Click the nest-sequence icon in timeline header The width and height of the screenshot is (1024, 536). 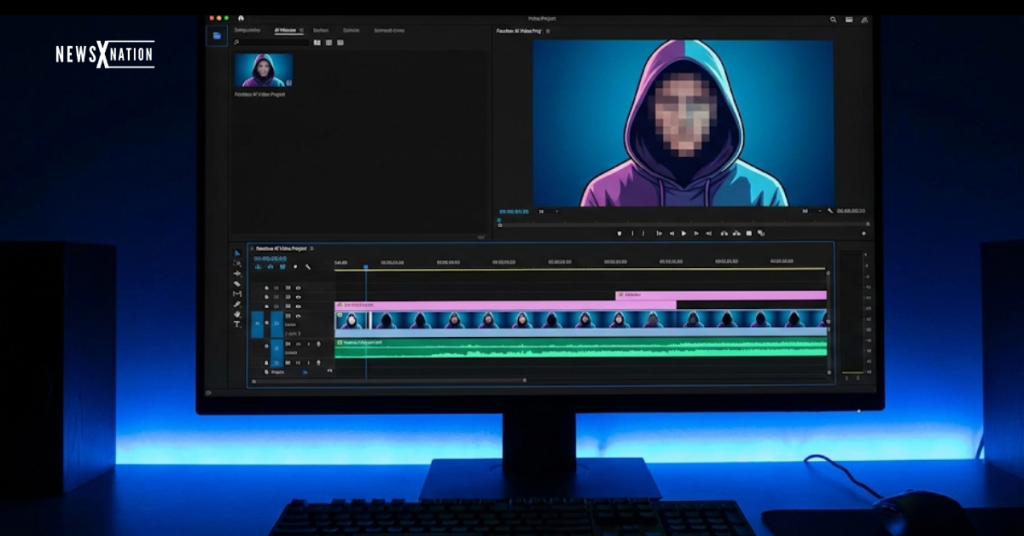point(258,267)
